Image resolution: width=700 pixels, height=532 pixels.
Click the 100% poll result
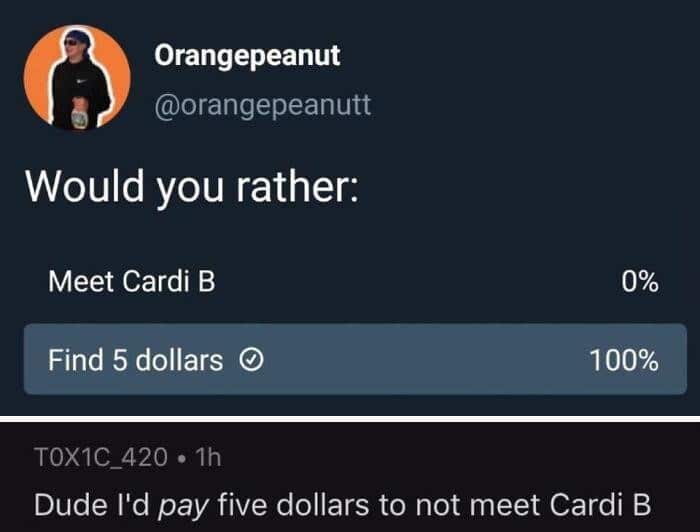point(624,360)
